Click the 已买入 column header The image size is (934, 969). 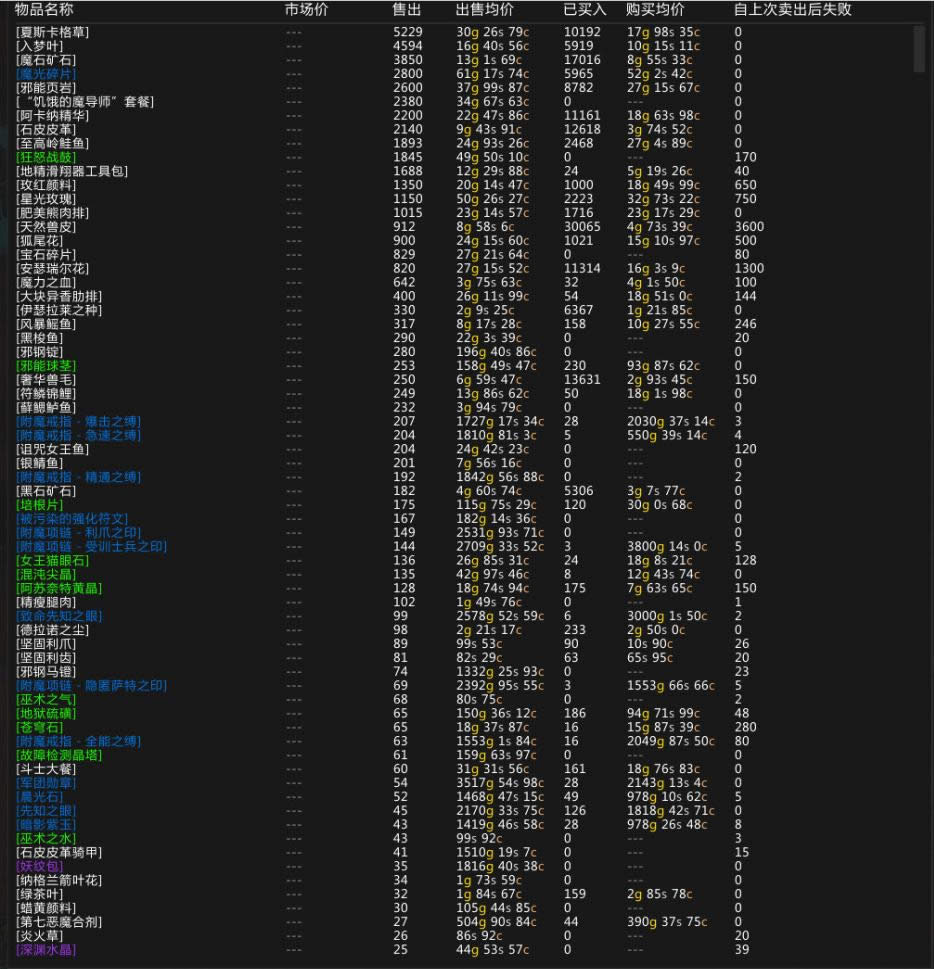click(x=585, y=10)
